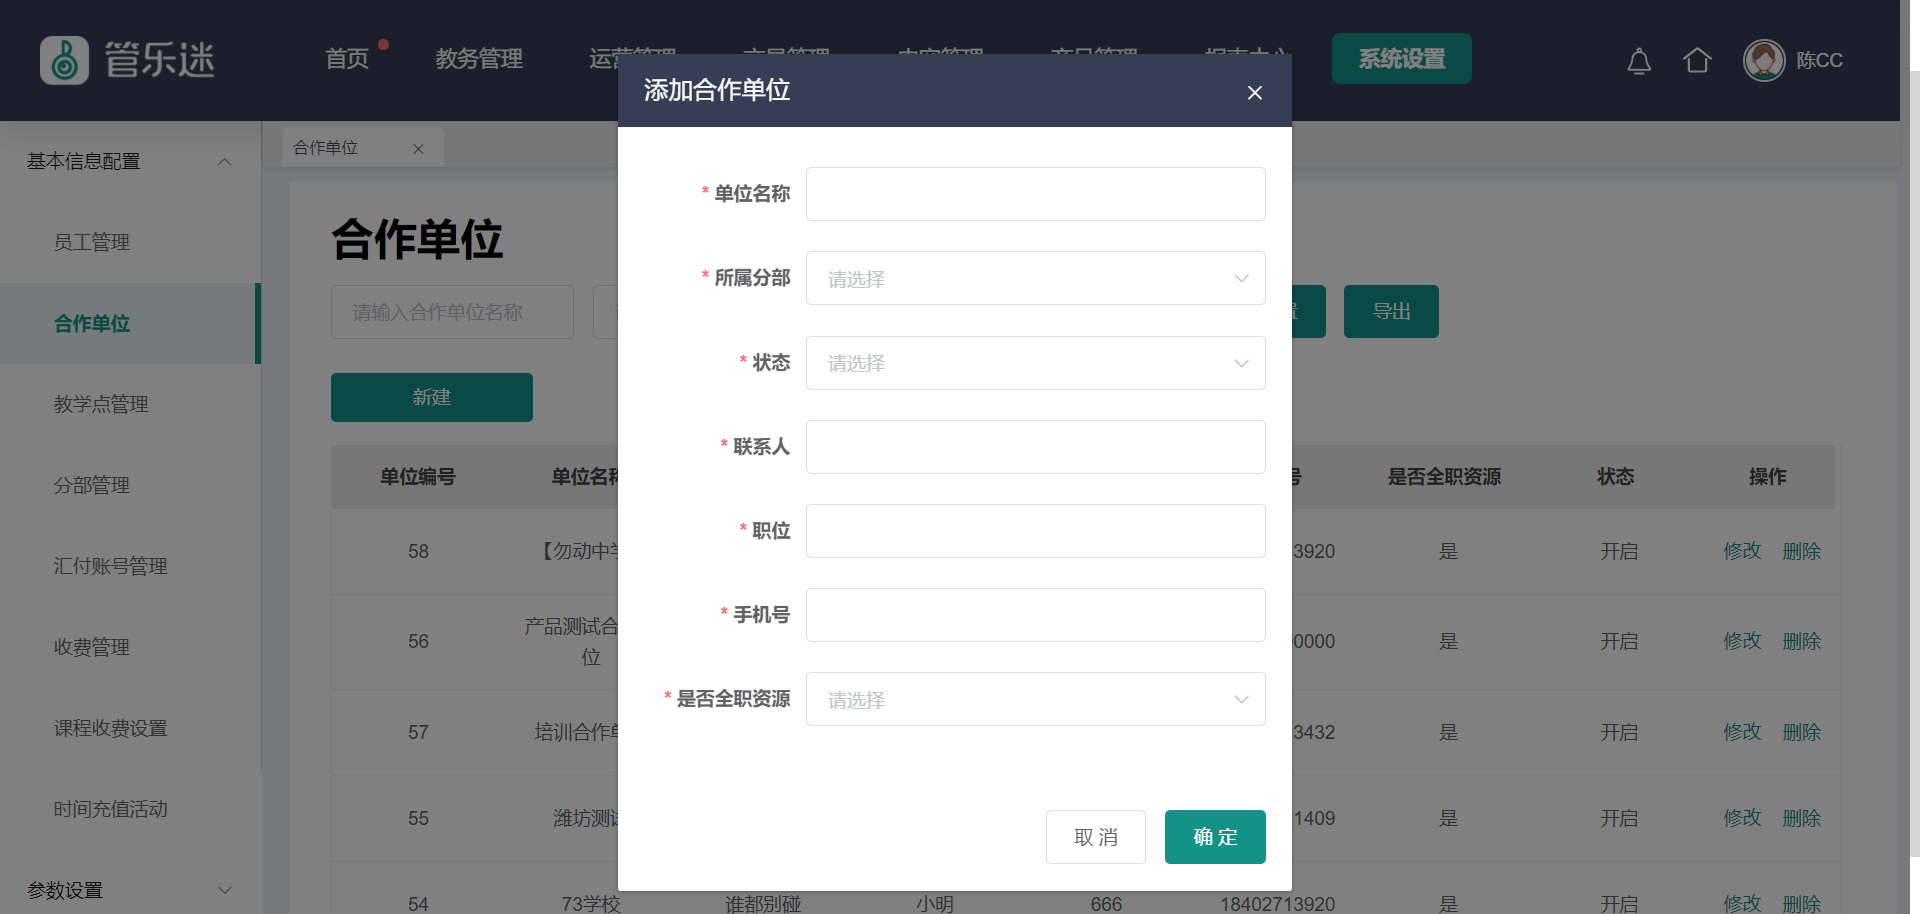Screen dimensions: 1920x914
Task: Click the notification bell icon
Action: (1638, 61)
